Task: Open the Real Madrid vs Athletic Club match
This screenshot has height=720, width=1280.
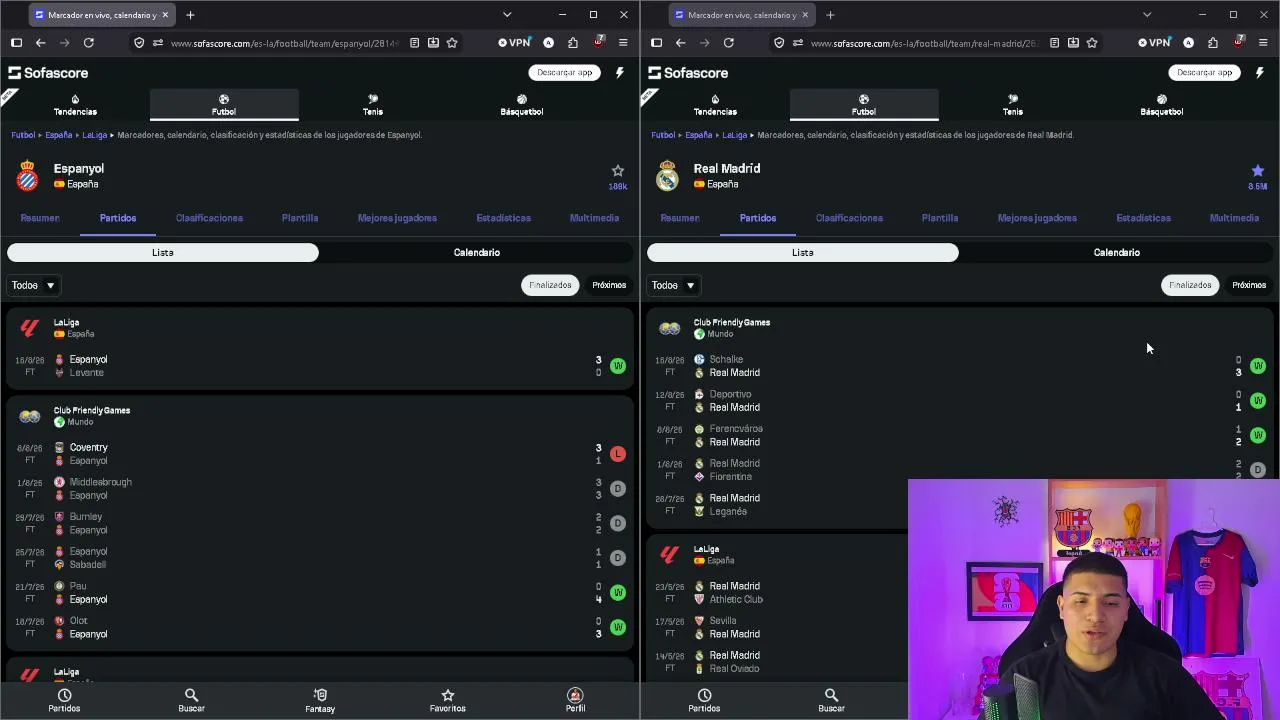Action: (776, 593)
